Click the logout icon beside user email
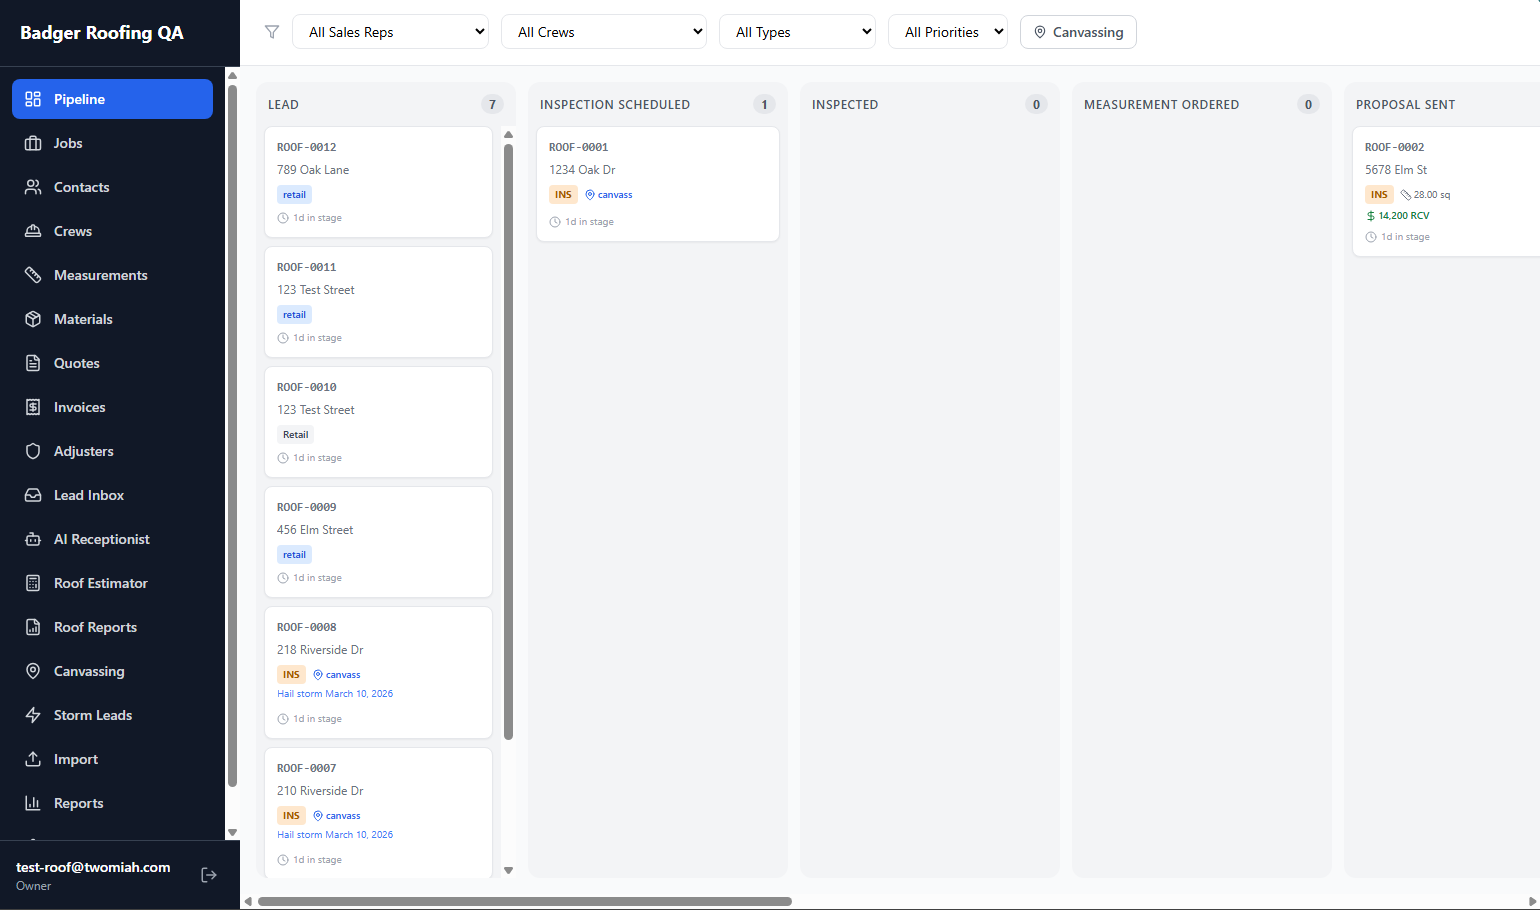 pos(209,875)
